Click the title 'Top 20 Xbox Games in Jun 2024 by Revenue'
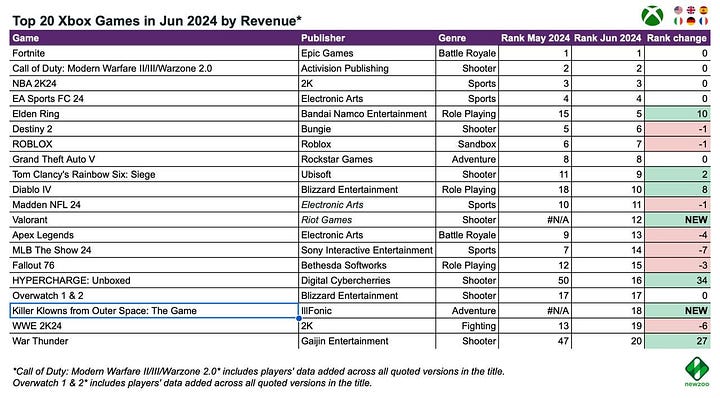This screenshot has height=398, width=720. click(x=157, y=21)
